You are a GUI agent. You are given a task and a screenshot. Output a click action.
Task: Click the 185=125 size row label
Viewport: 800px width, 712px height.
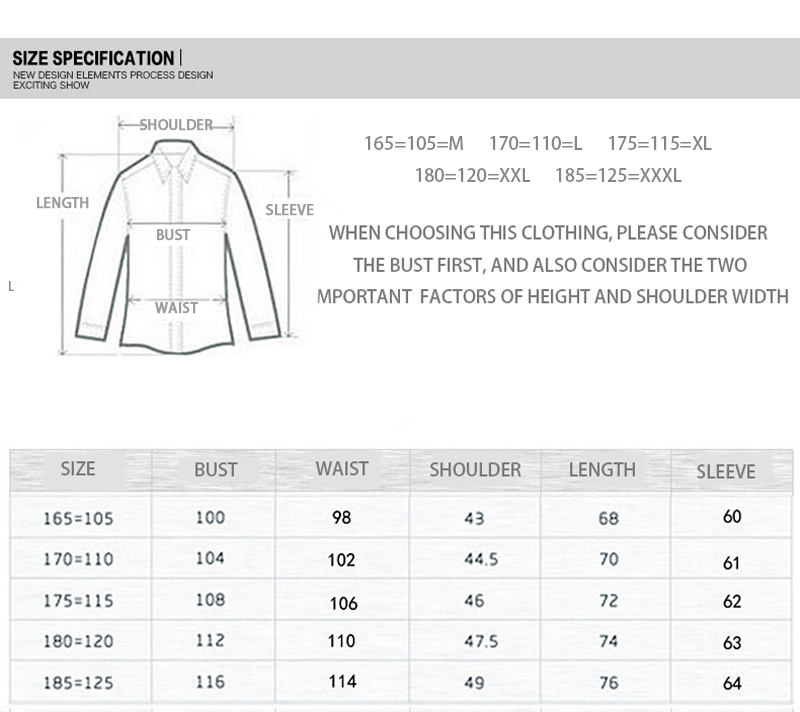[78, 684]
